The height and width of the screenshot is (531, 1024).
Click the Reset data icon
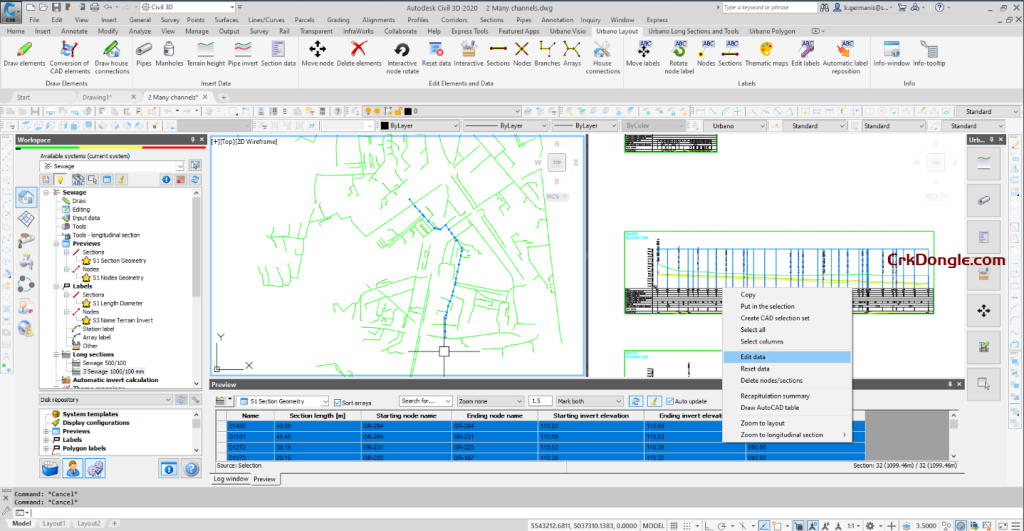[x=436, y=54]
